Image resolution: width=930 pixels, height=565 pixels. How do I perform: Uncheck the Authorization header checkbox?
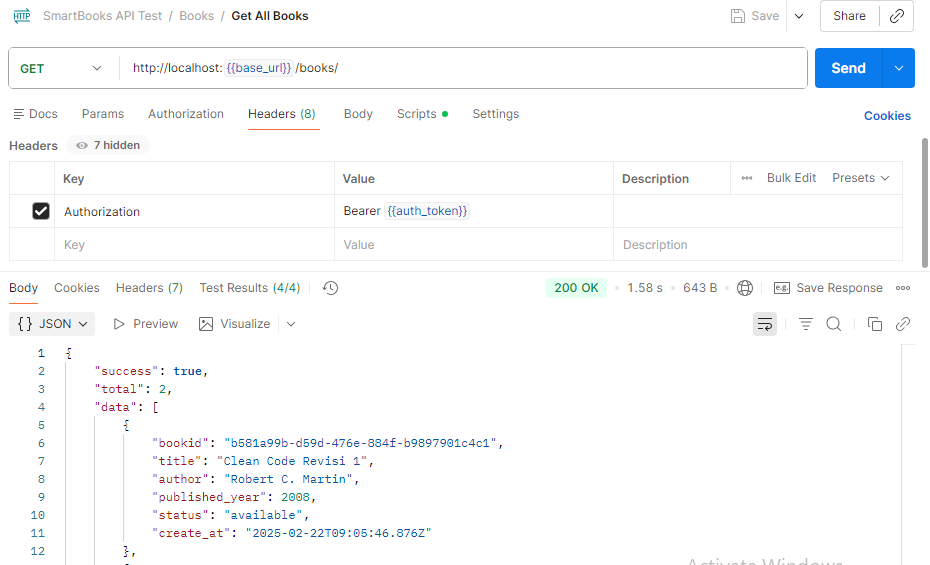(x=41, y=211)
